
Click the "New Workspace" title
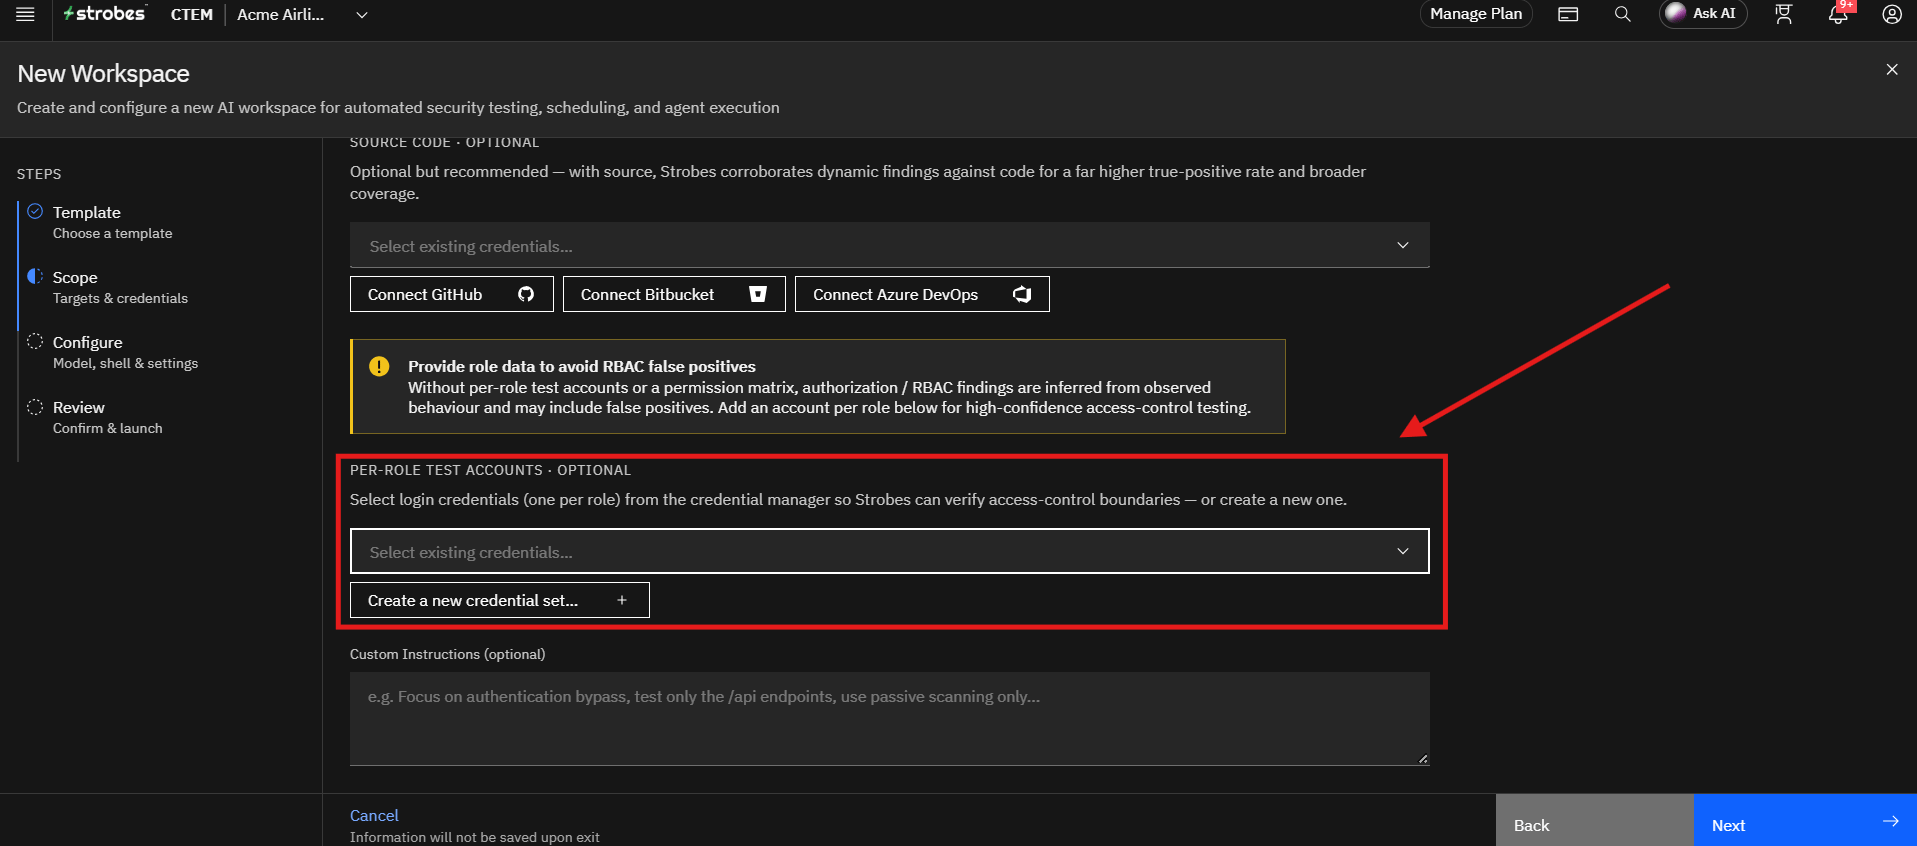pos(103,73)
